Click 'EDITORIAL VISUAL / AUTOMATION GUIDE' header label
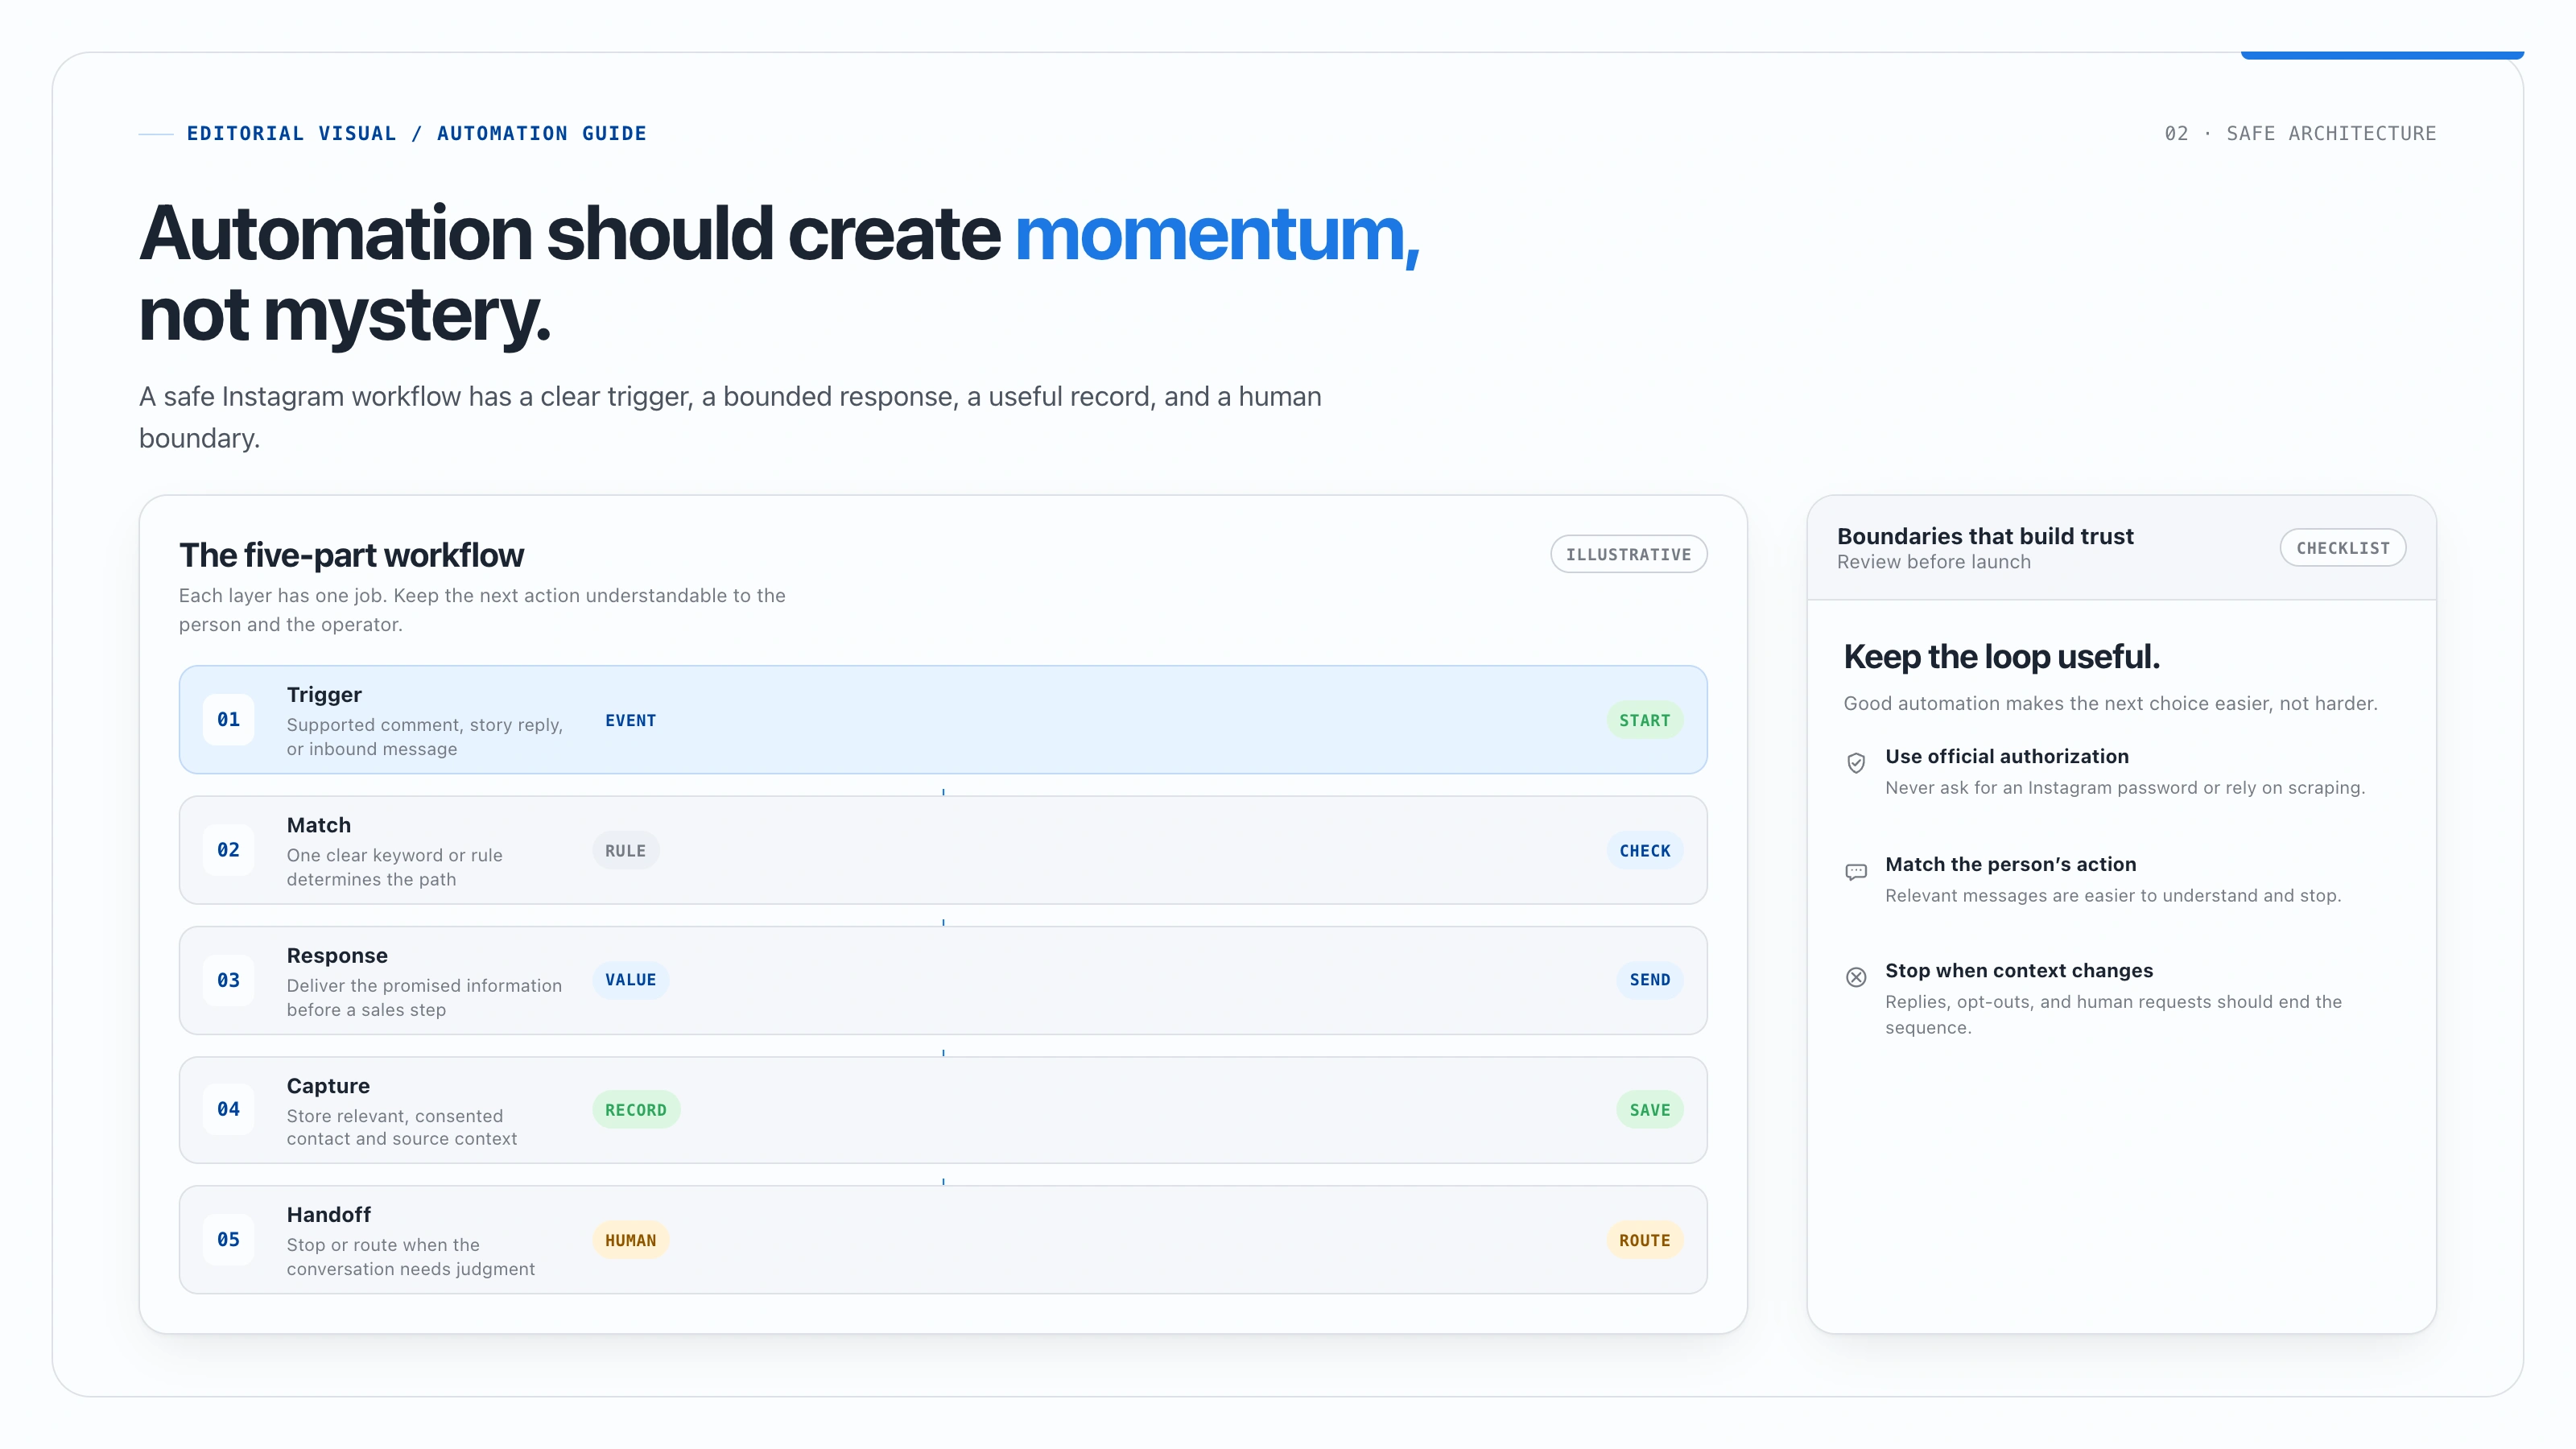 (x=416, y=133)
